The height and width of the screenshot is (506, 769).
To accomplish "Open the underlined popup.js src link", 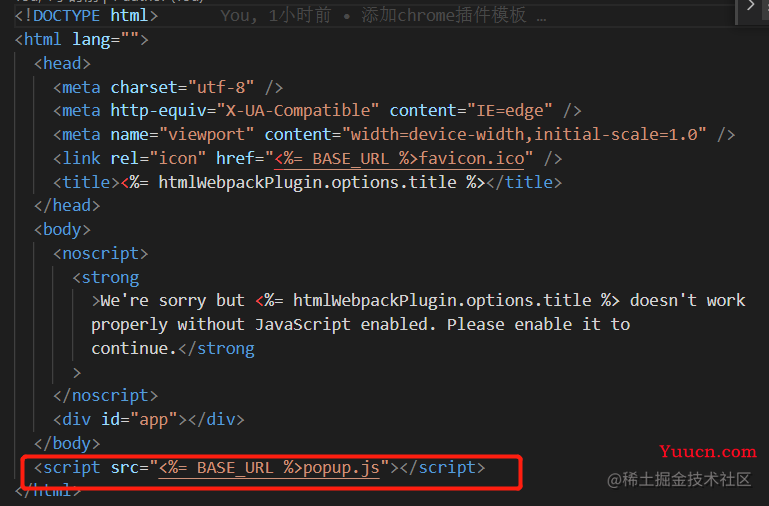I will coord(269,468).
